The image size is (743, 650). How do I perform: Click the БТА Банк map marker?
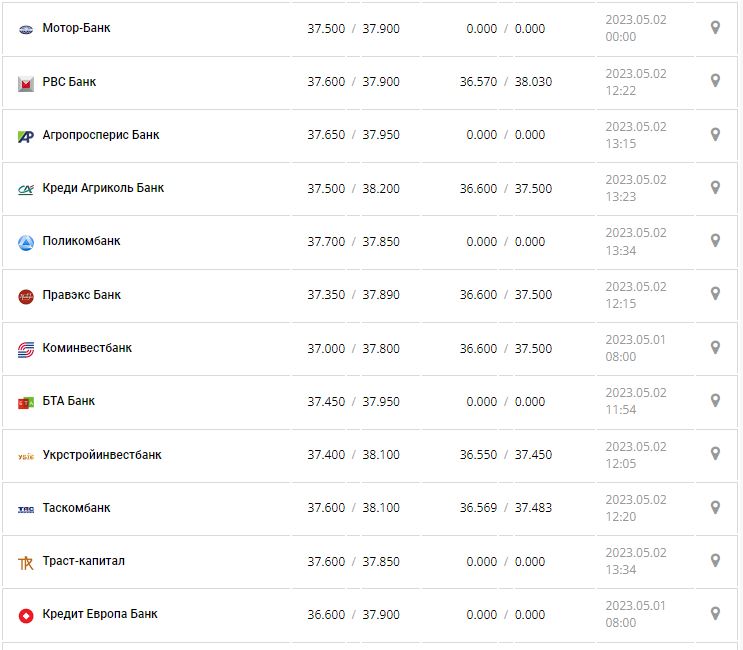coord(715,400)
